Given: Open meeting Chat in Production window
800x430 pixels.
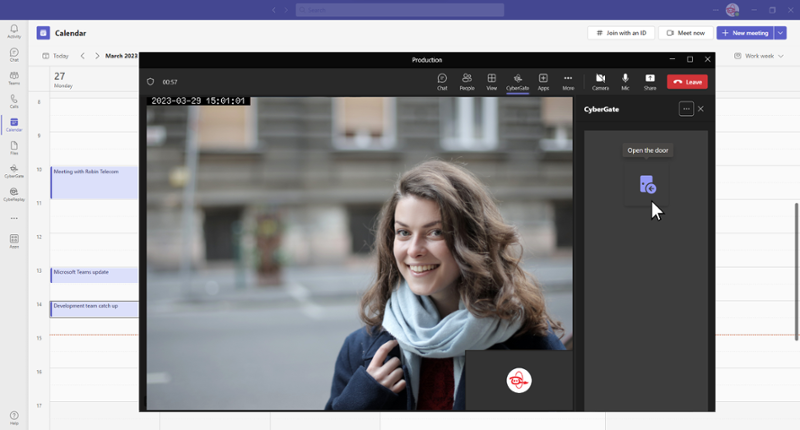Looking at the screenshot, I should 442,82.
